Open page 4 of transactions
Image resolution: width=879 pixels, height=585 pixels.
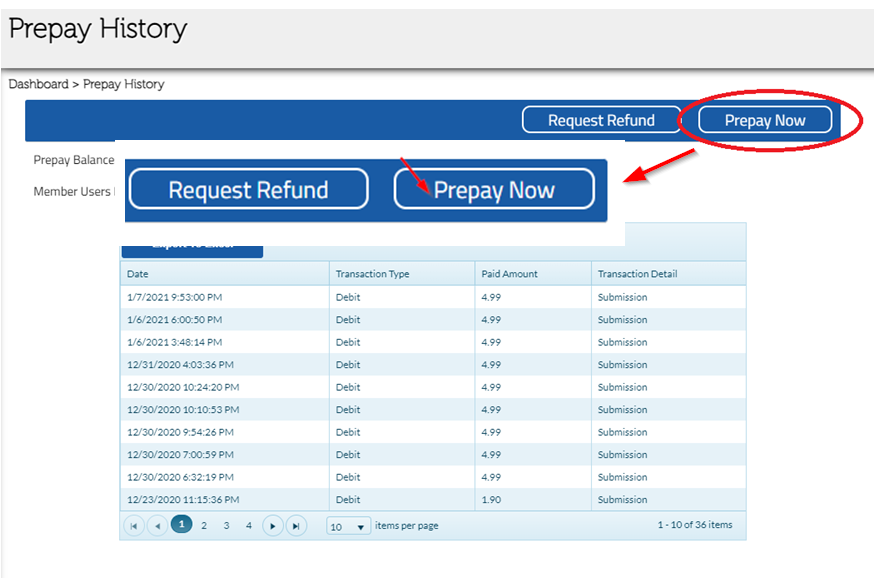(x=249, y=525)
